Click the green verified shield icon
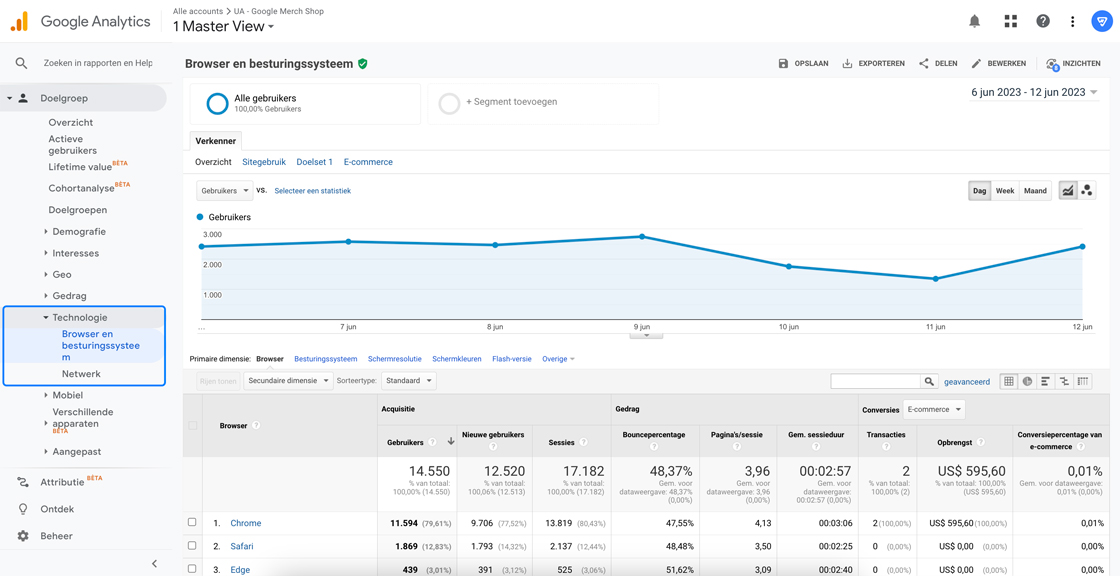The image size is (1120, 576). point(363,64)
